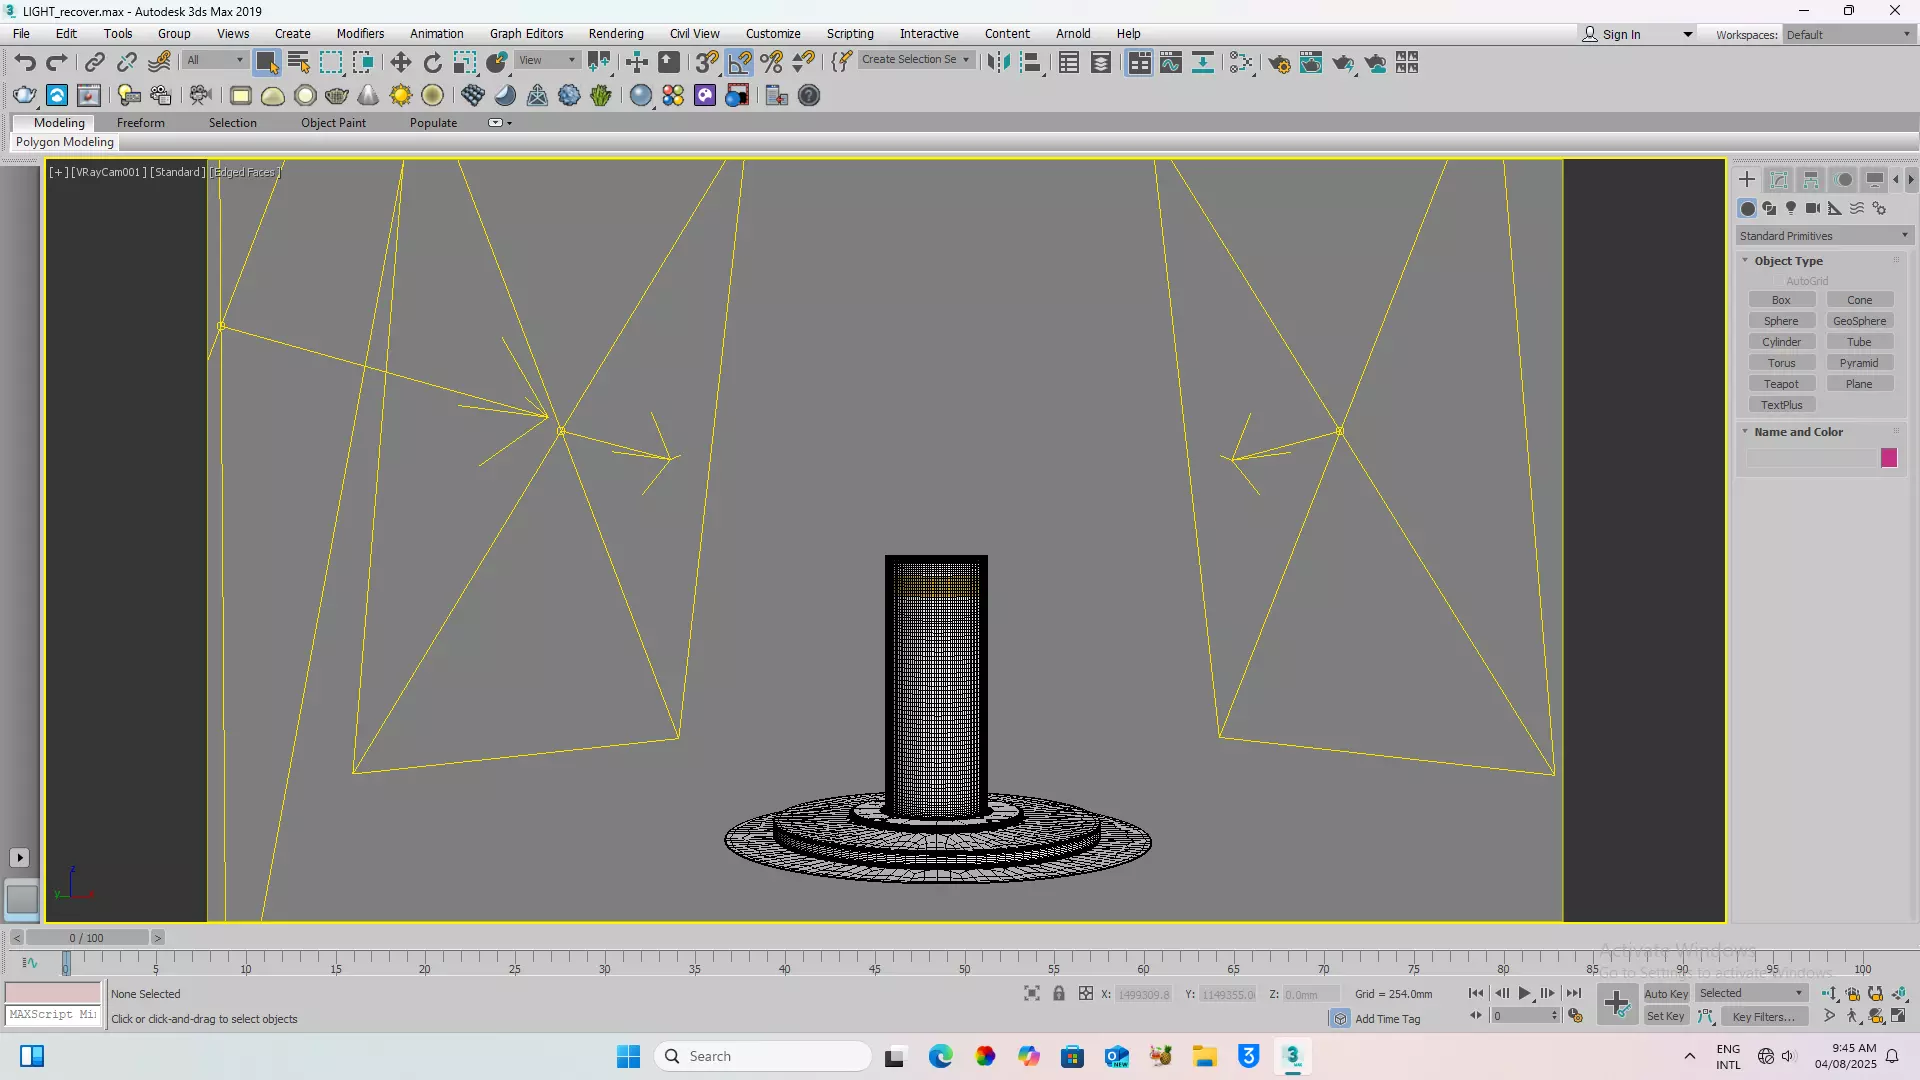Open the Graph Editors menu
The width and height of the screenshot is (1920, 1080).
(x=526, y=33)
